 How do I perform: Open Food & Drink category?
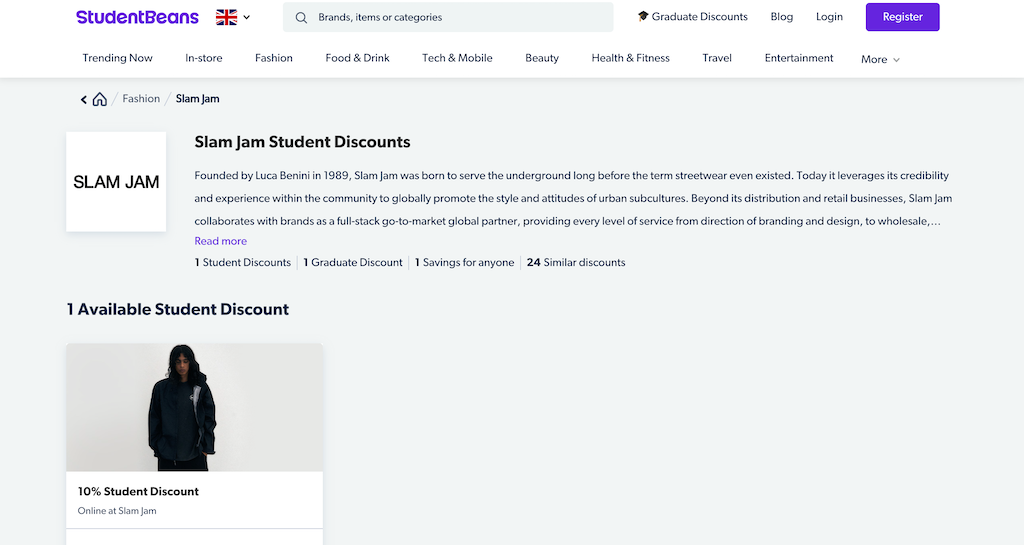click(x=357, y=58)
